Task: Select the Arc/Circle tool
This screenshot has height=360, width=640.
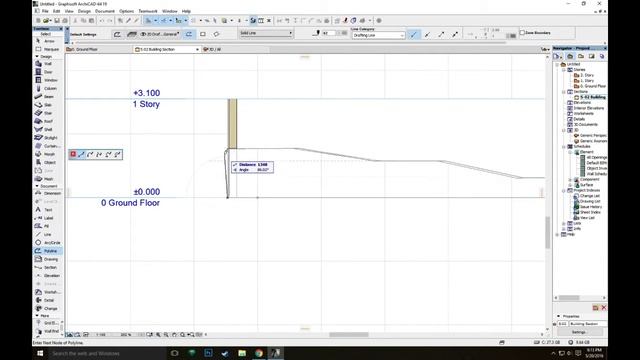Action: point(48,242)
